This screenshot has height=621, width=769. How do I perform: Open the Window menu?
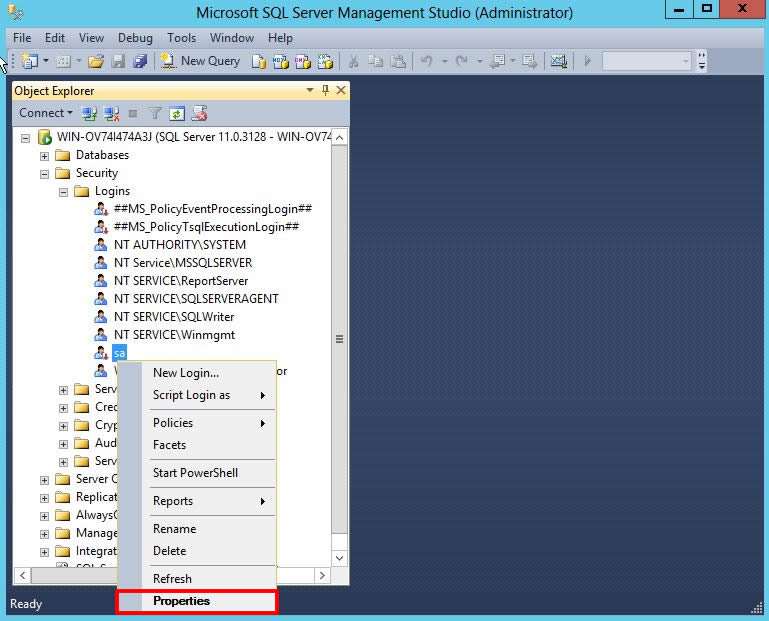232,38
